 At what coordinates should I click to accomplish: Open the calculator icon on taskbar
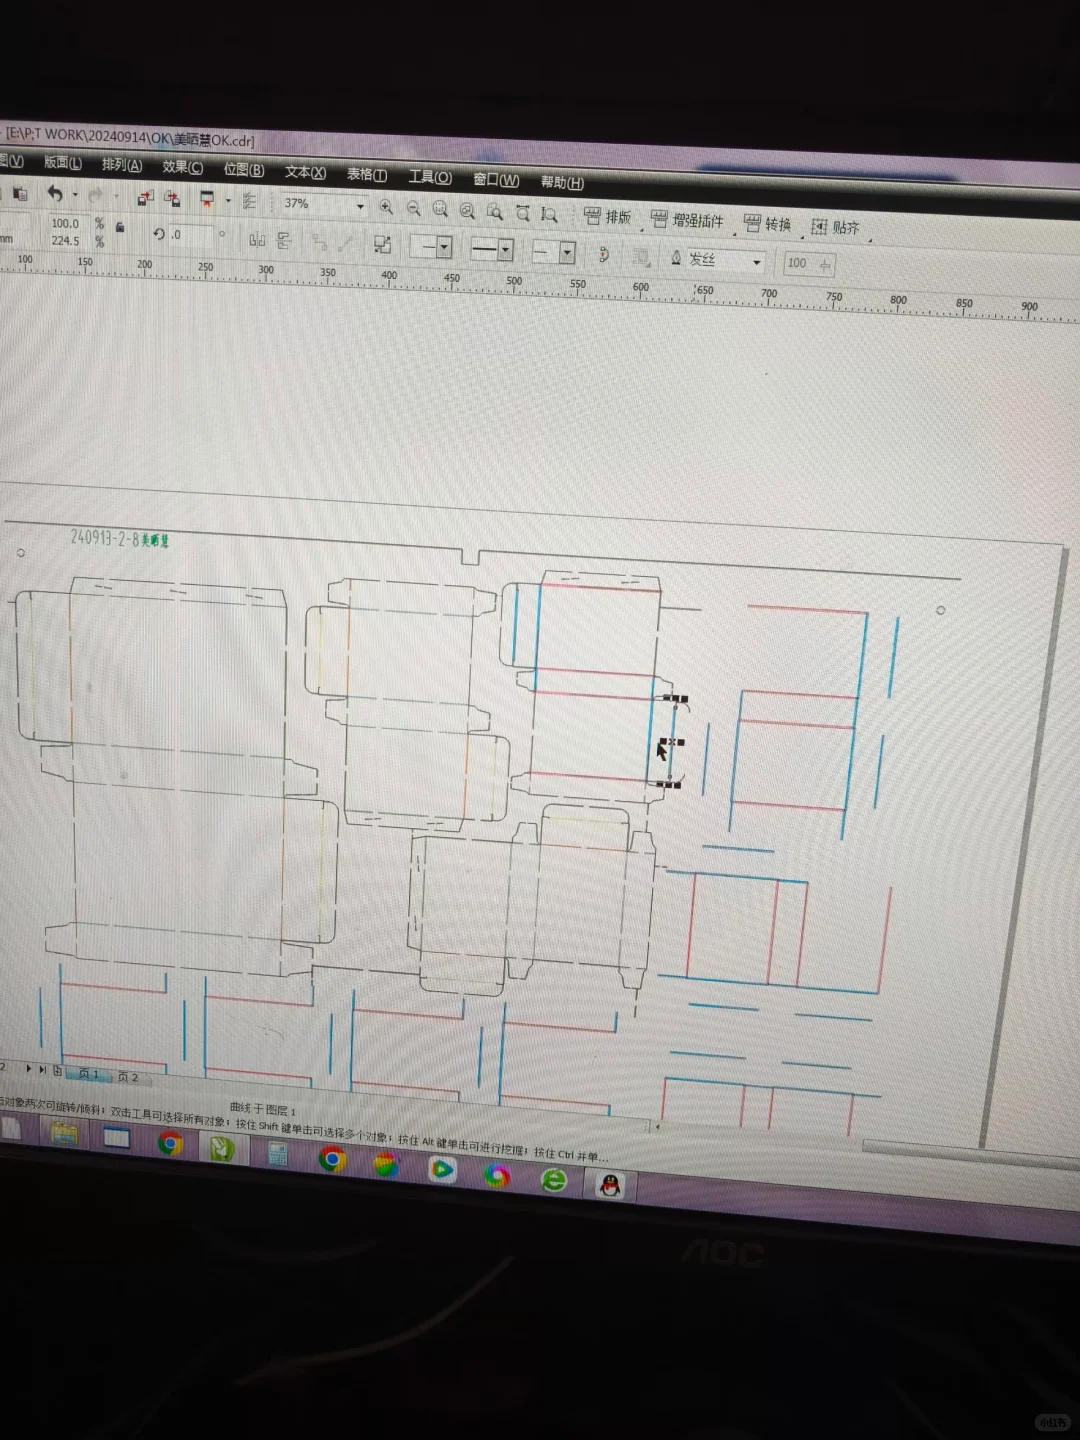click(277, 1154)
